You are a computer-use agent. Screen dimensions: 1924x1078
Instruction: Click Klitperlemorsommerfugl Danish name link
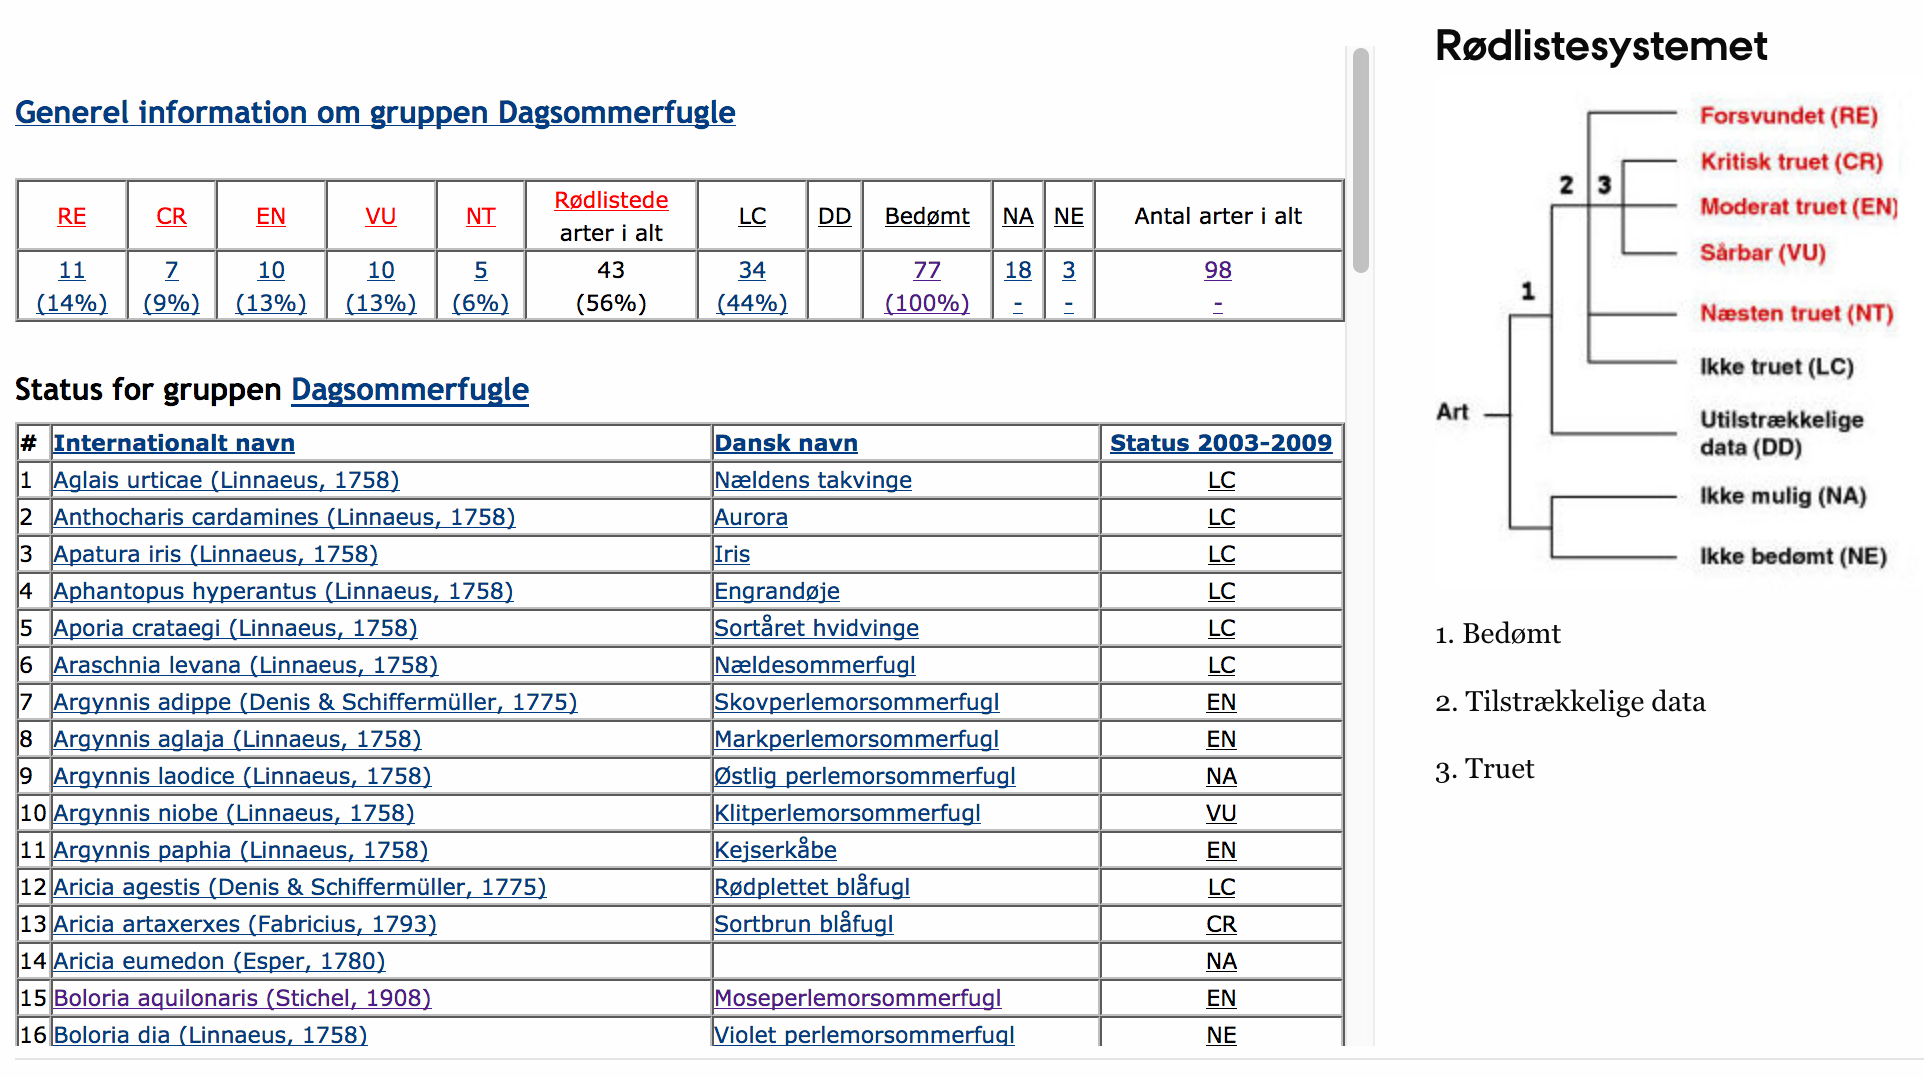click(x=847, y=813)
